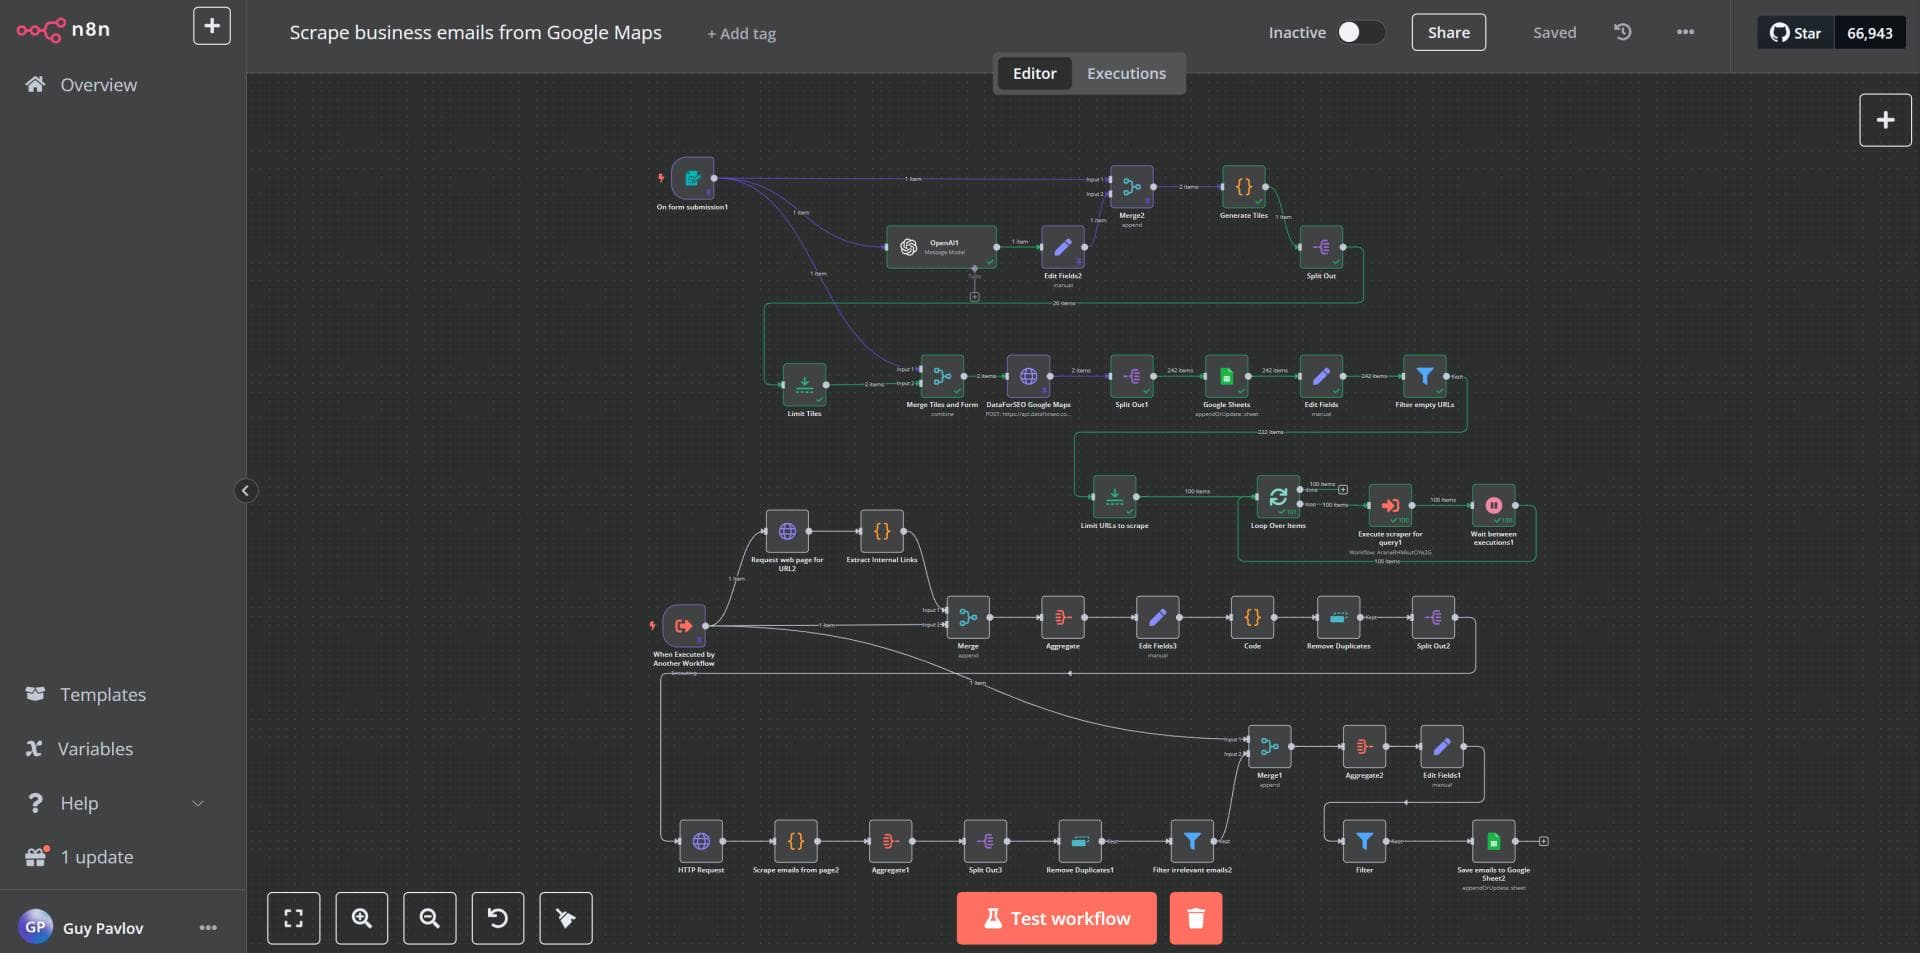Select the Limit URLs to scrape node
This screenshot has height=953, width=1920.
[1114, 496]
